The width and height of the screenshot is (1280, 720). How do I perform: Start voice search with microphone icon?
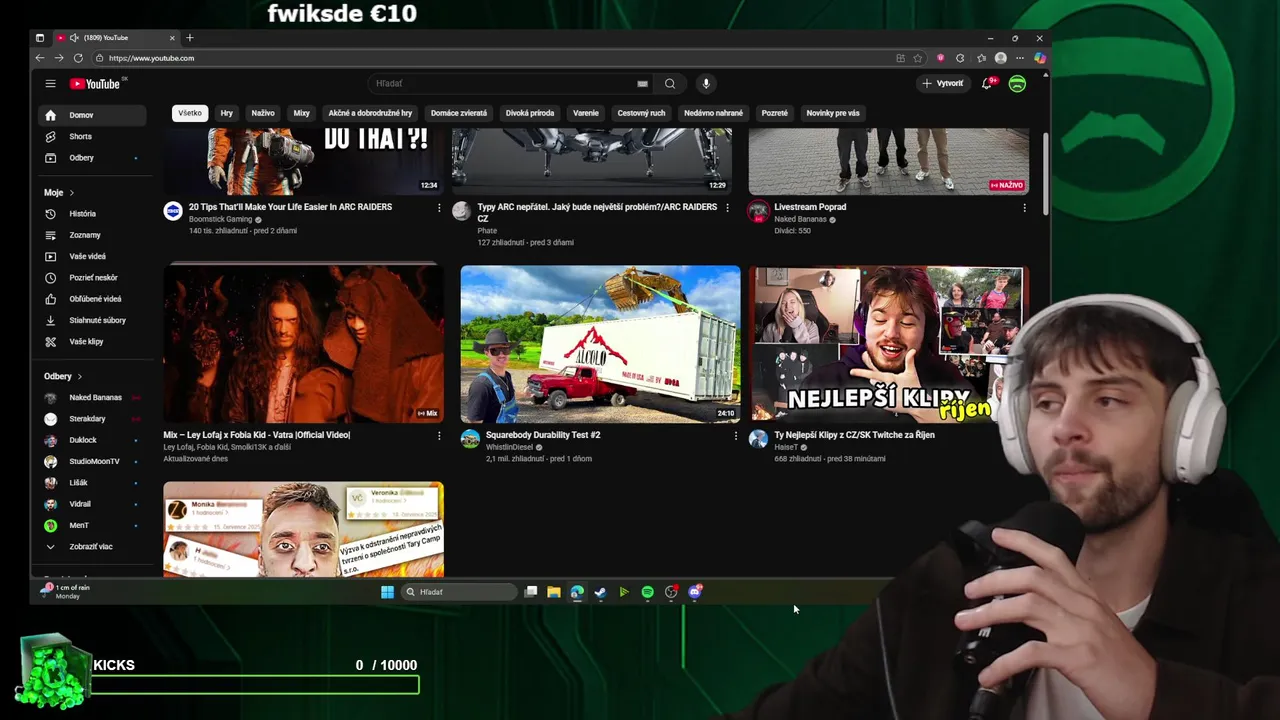(706, 84)
